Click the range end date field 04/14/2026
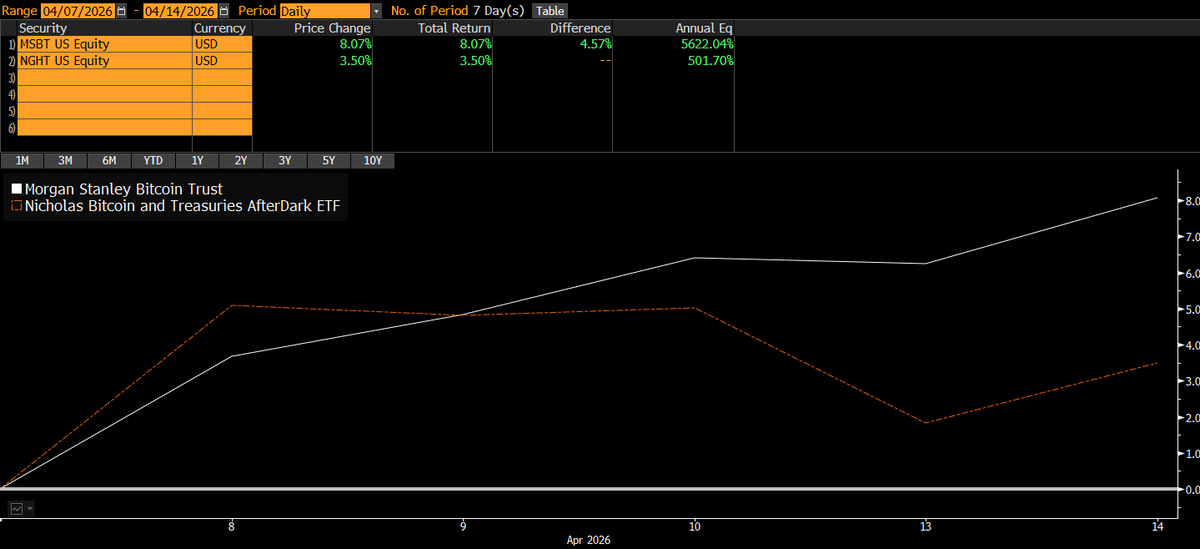 [x=180, y=10]
